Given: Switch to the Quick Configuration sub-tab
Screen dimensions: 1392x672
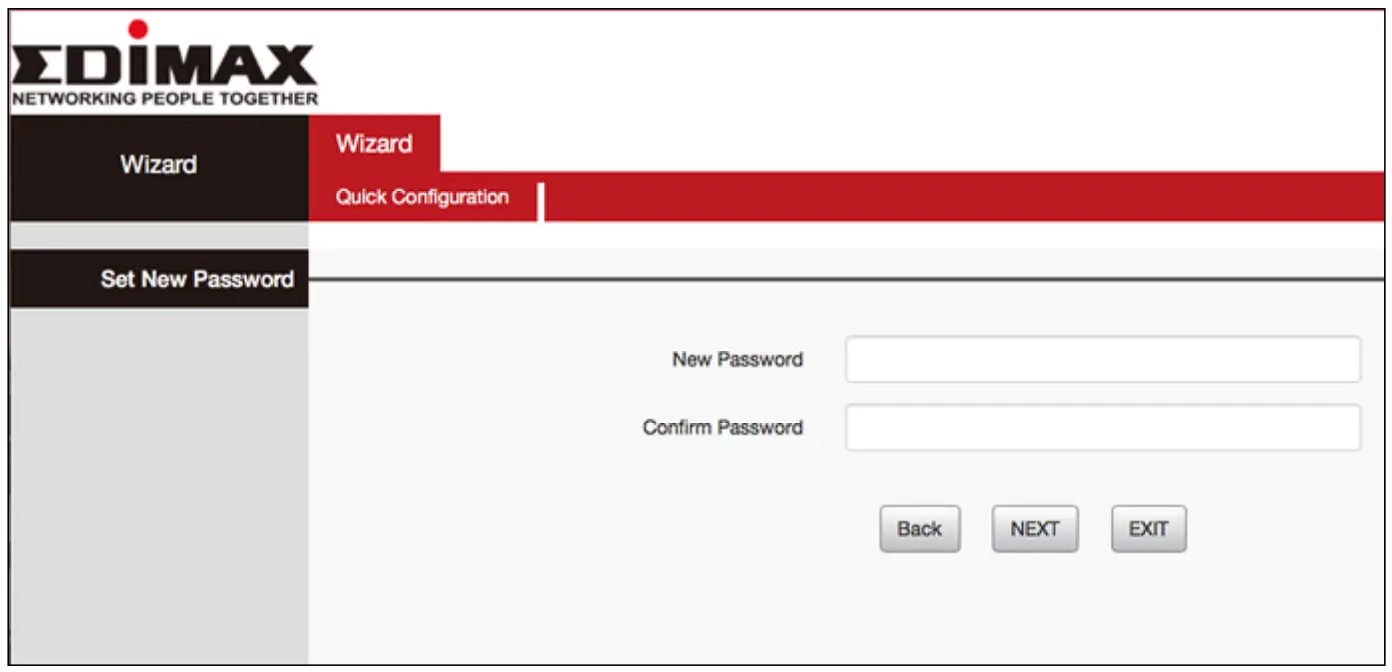Looking at the screenshot, I should 422,197.
